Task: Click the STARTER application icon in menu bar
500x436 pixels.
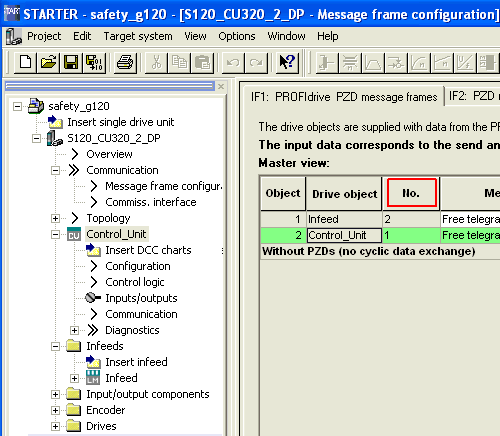Action: 14,37
